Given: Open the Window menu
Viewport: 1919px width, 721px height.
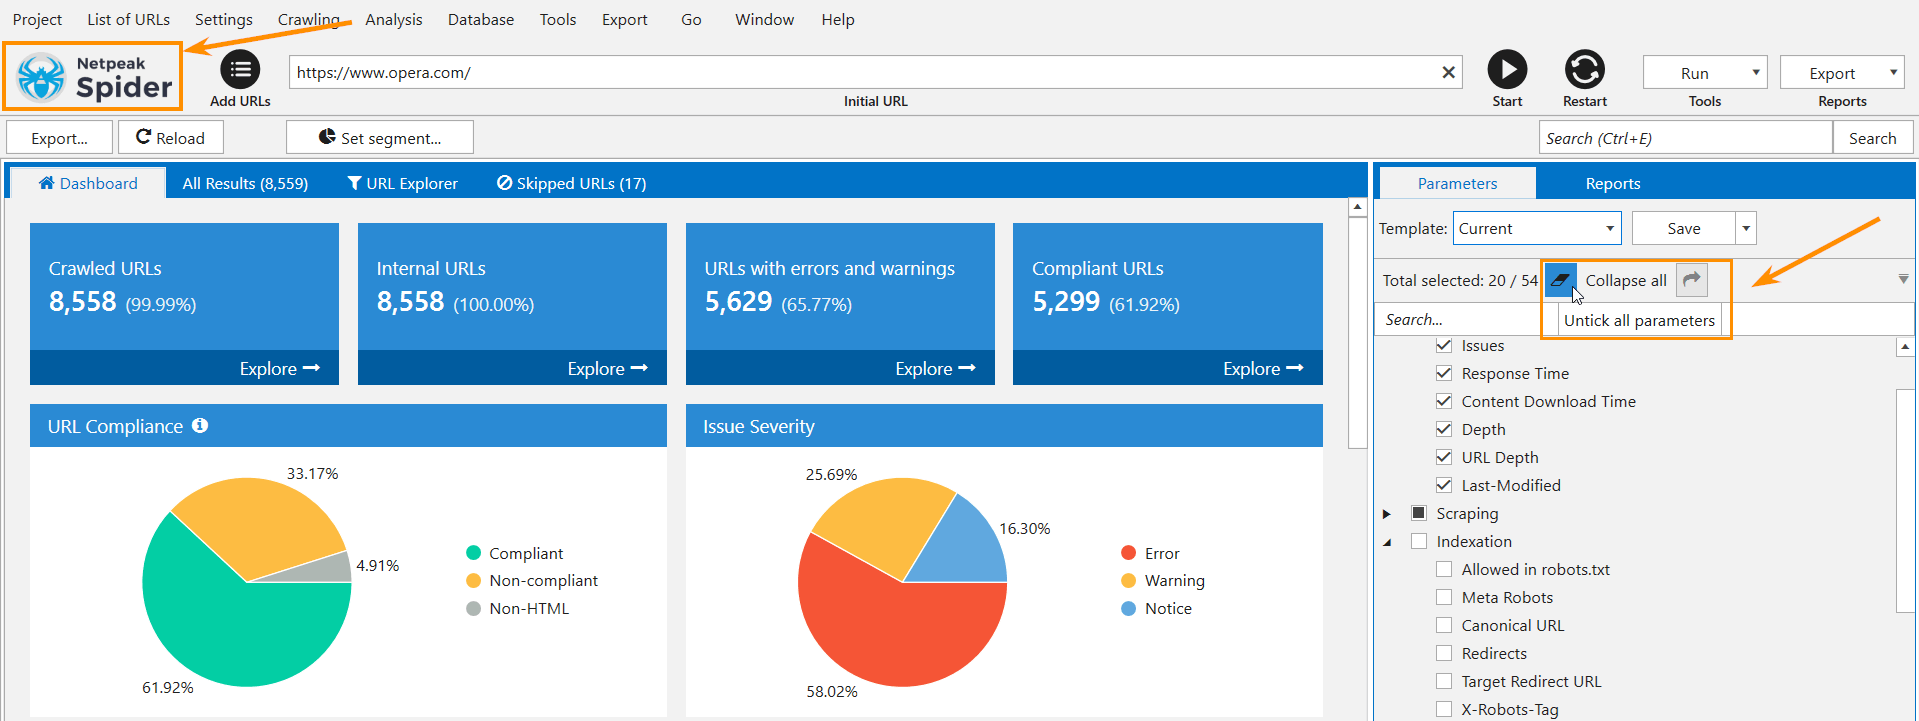Looking at the screenshot, I should pyautogui.click(x=764, y=19).
